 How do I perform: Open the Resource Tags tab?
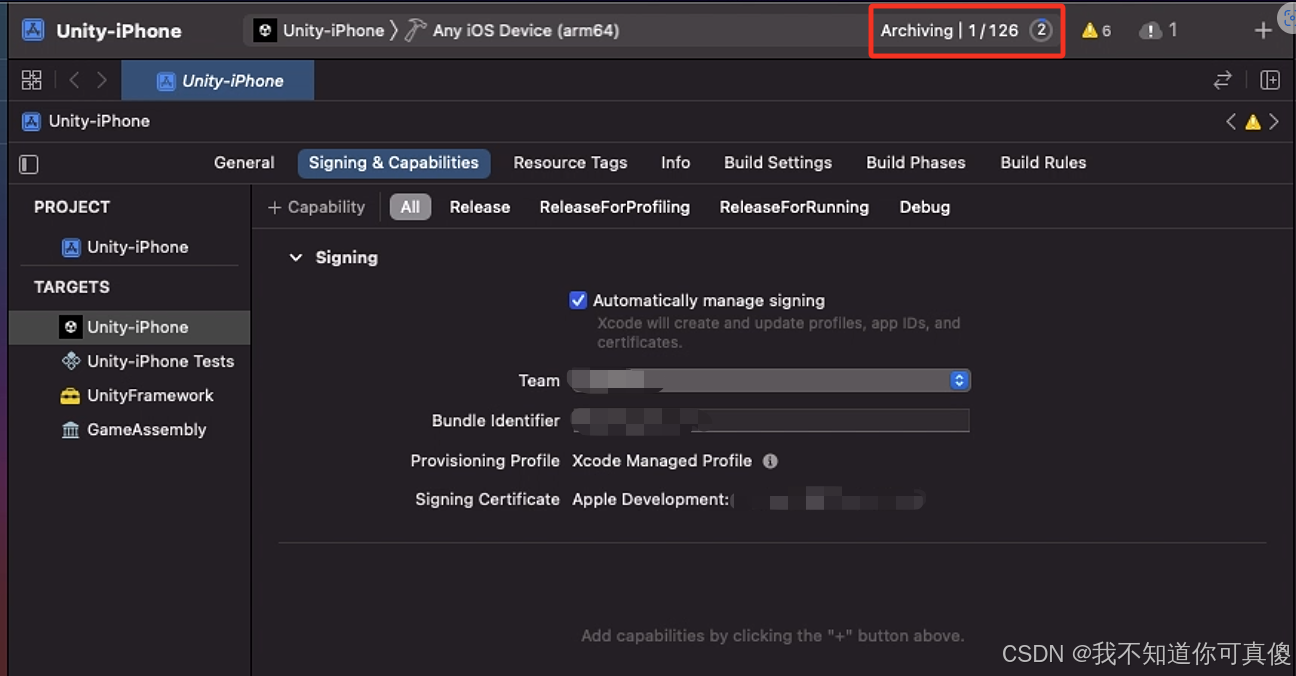tap(570, 162)
